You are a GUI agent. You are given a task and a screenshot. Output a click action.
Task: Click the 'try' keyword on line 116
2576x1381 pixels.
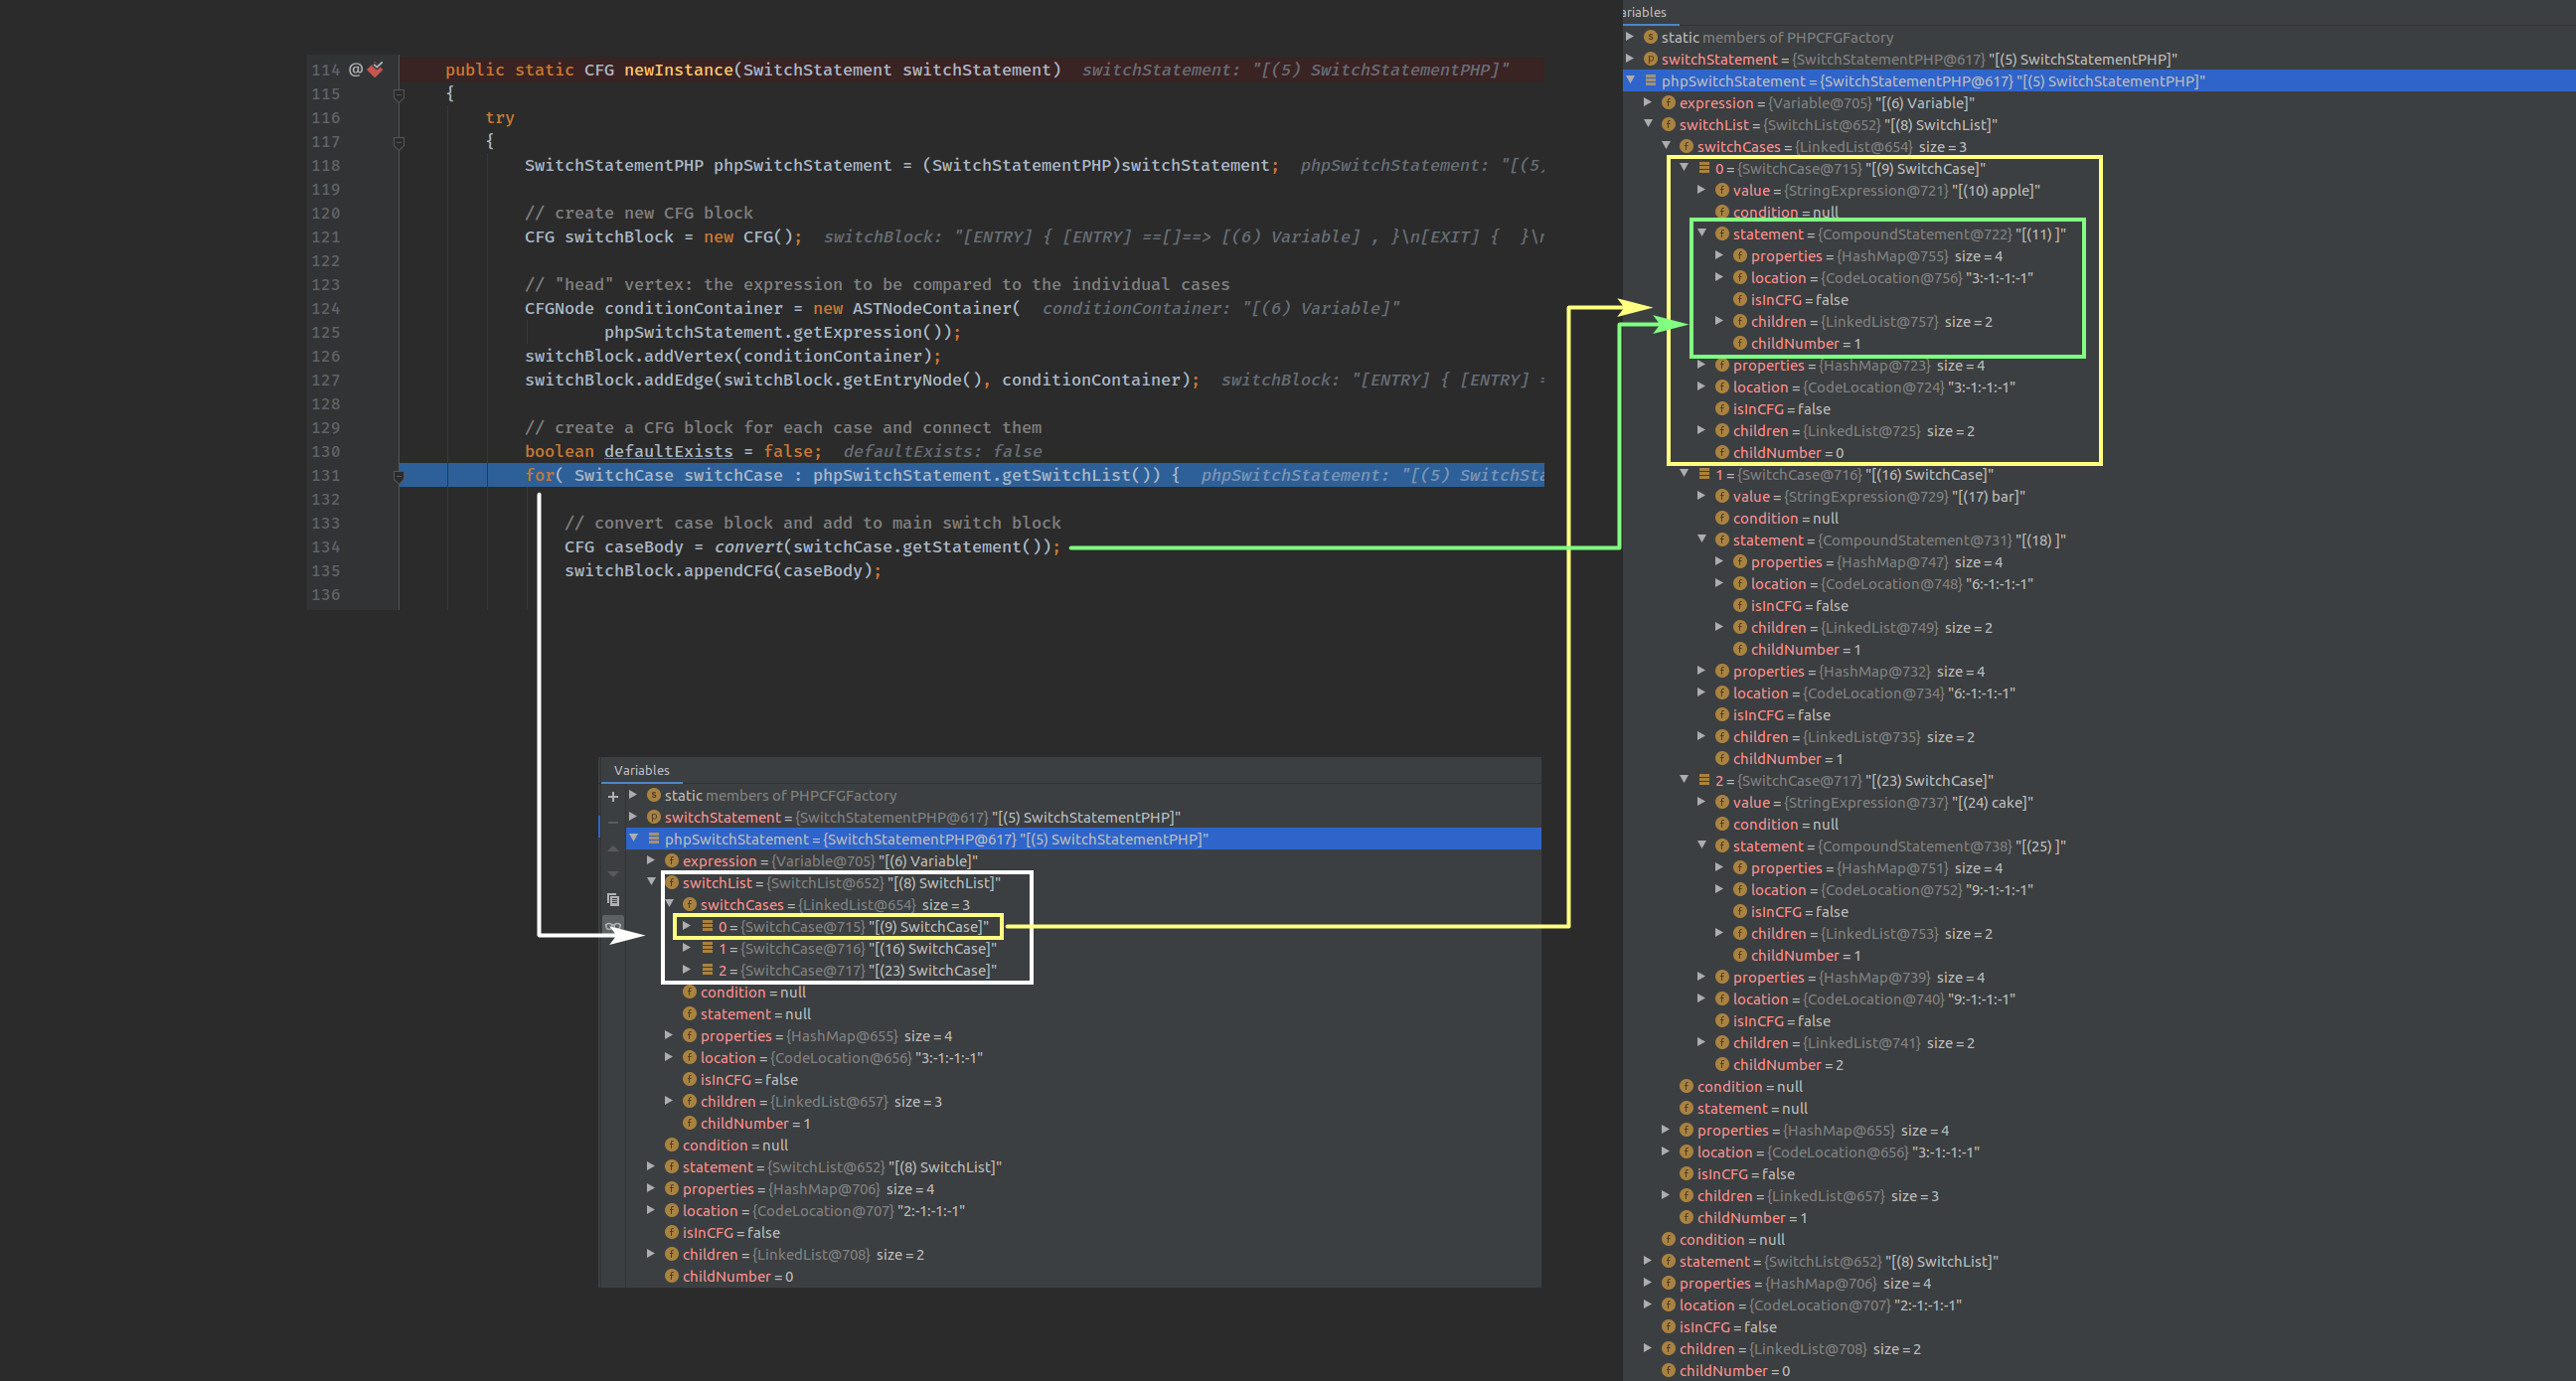point(500,118)
